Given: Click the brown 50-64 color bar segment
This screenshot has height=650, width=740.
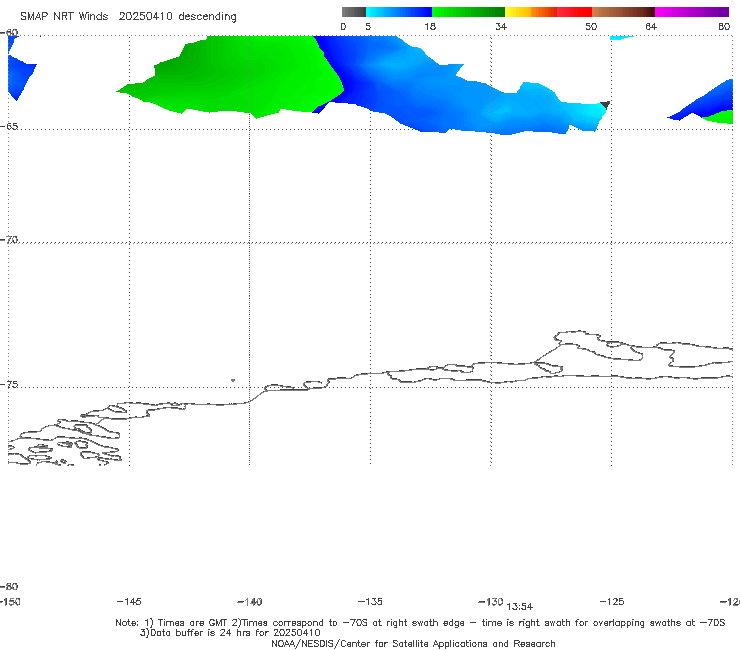Looking at the screenshot, I should coord(623,12).
